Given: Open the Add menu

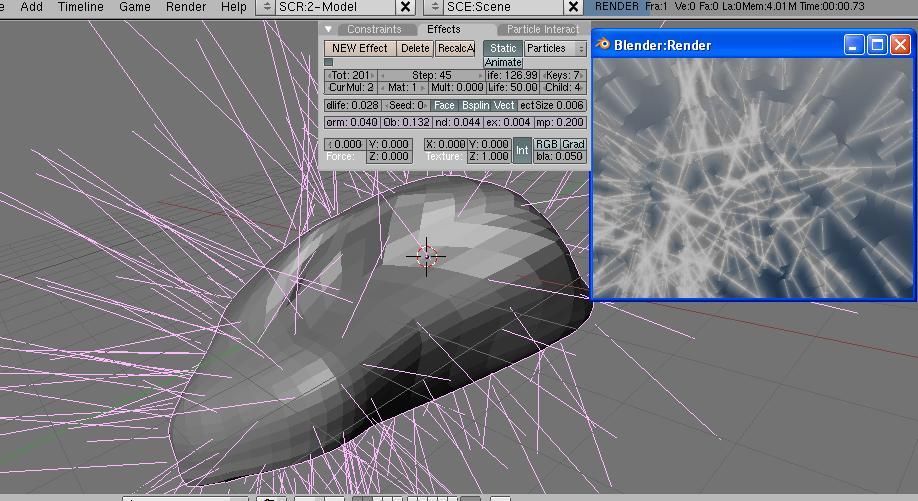Looking at the screenshot, I should (x=32, y=7).
